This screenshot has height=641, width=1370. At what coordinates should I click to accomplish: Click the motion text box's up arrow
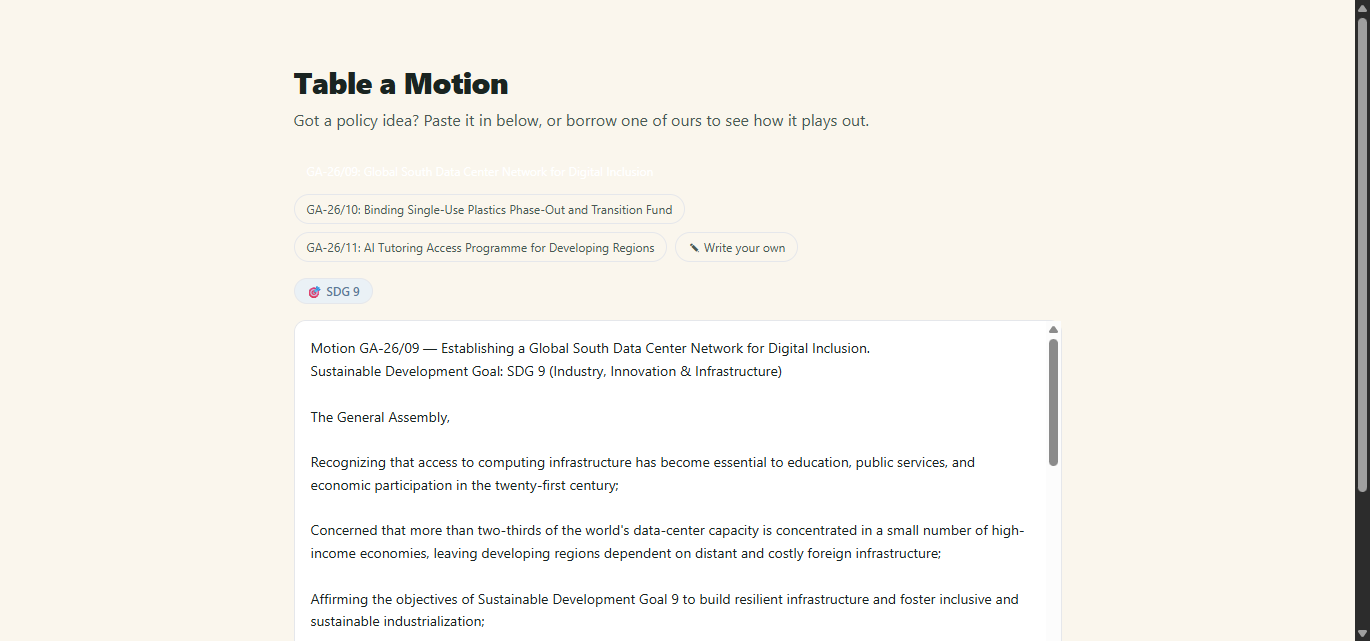point(1053,330)
